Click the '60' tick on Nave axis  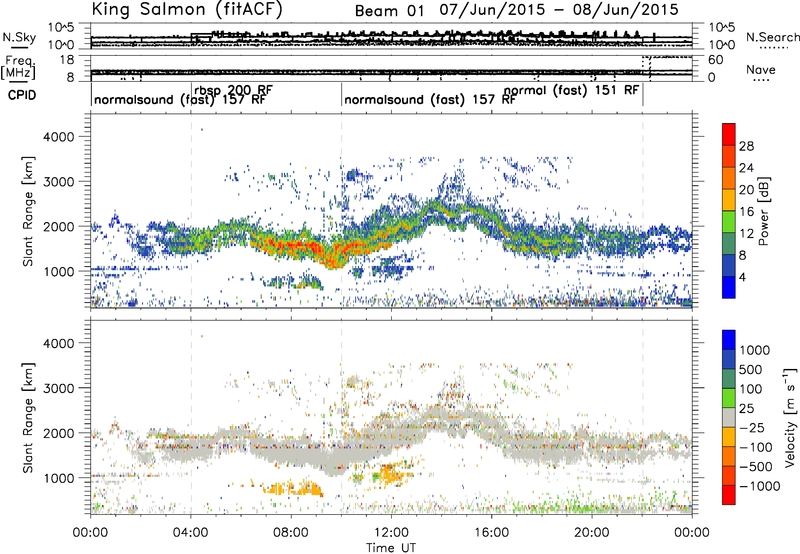click(x=716, y=60)
